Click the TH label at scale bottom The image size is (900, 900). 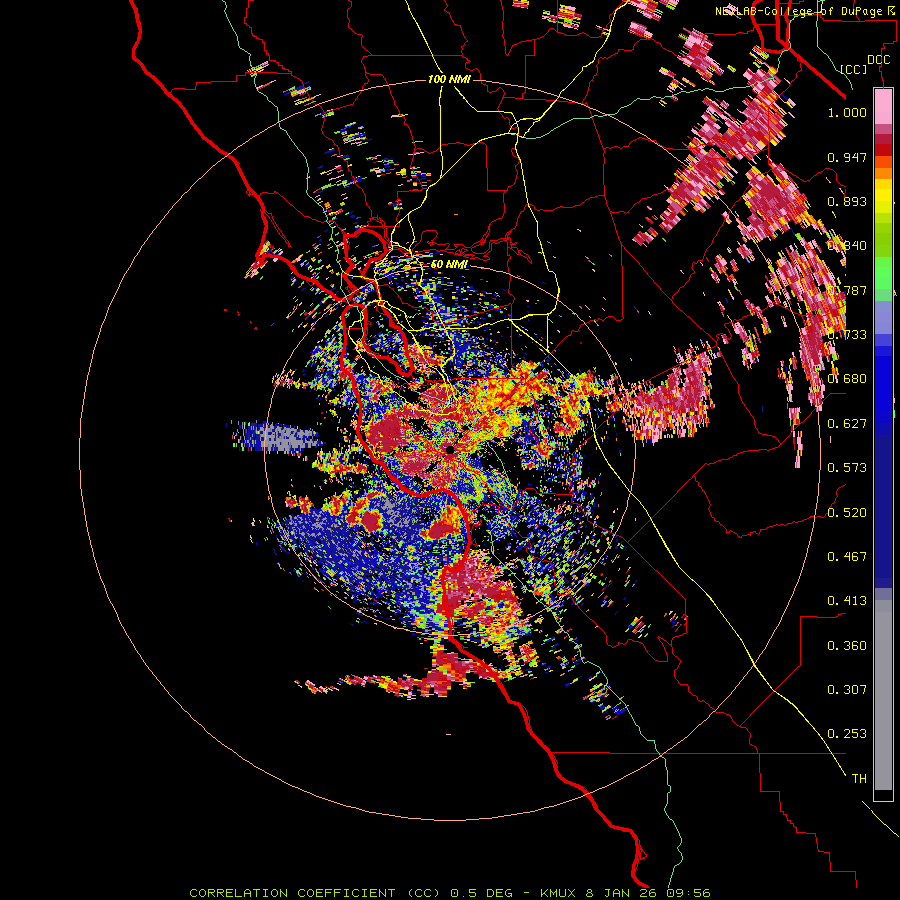[859, 778]
